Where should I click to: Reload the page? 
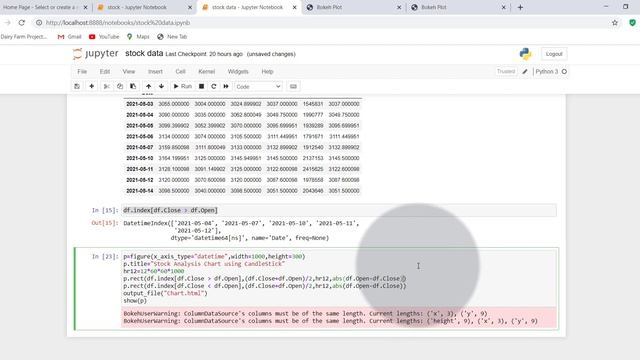click(x=22, y=23)
